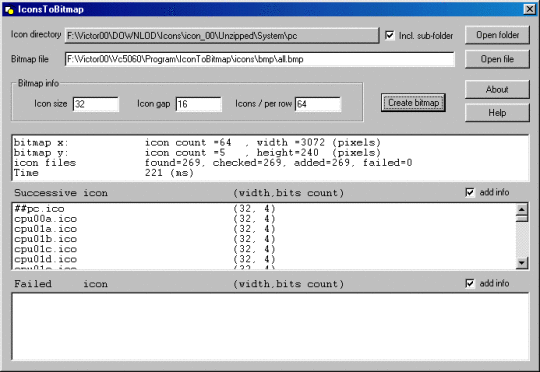Click the Create bitmap button
This screenshot has width=540, height=372.
click(x=413, y=103)
